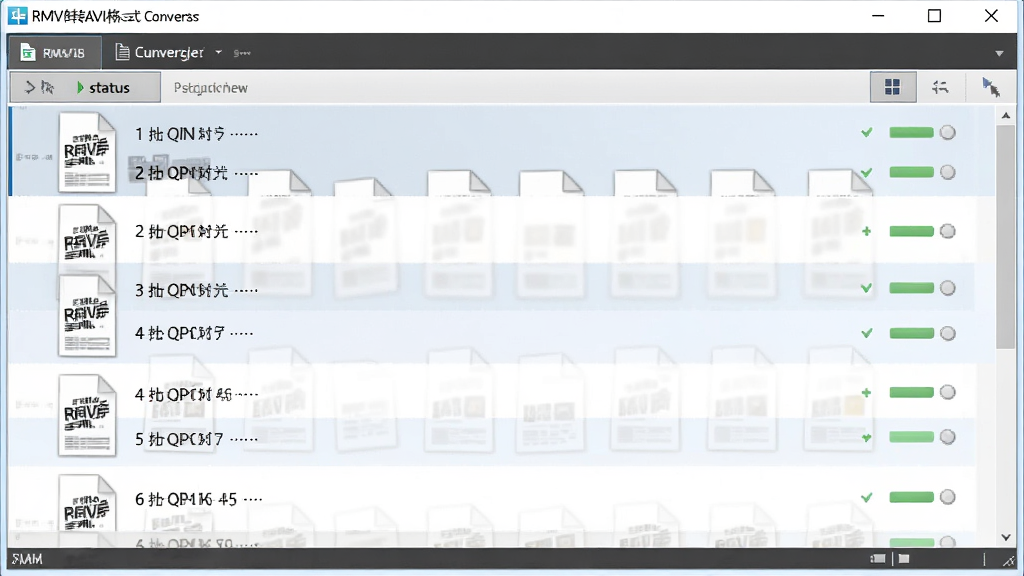The width and height of the screenshot is (1024, 576).
Task: Click the green check mark in row 1
Action: [x=867, y=133]
